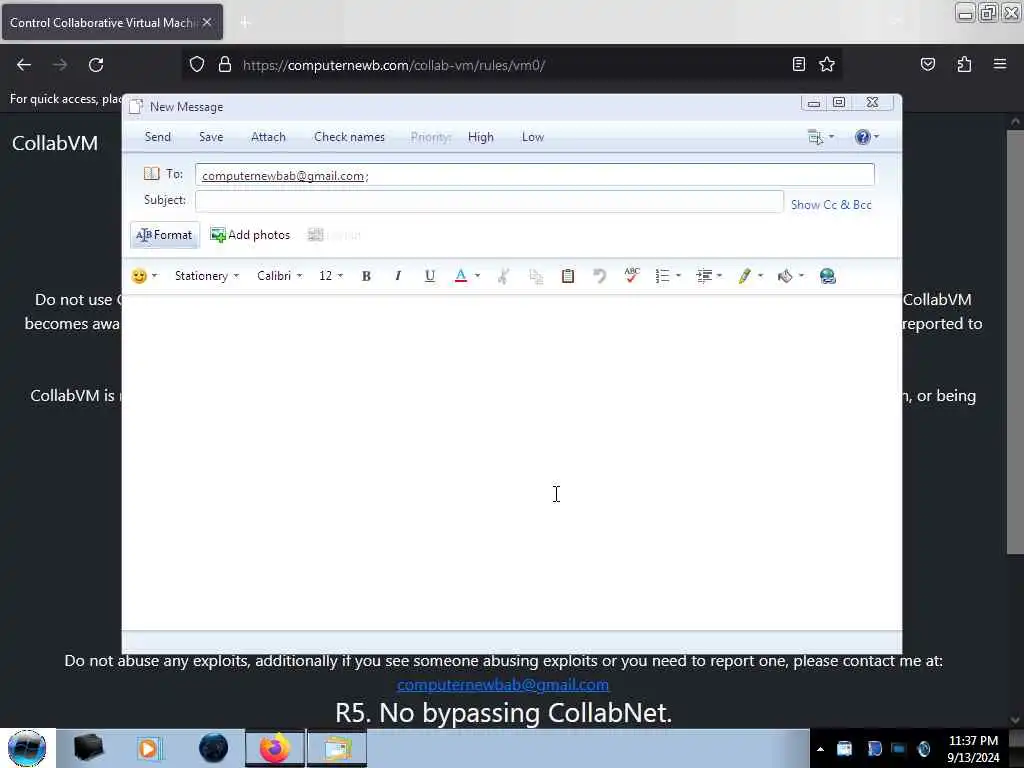Expand the highlighter color dropdown arrow

760,276
